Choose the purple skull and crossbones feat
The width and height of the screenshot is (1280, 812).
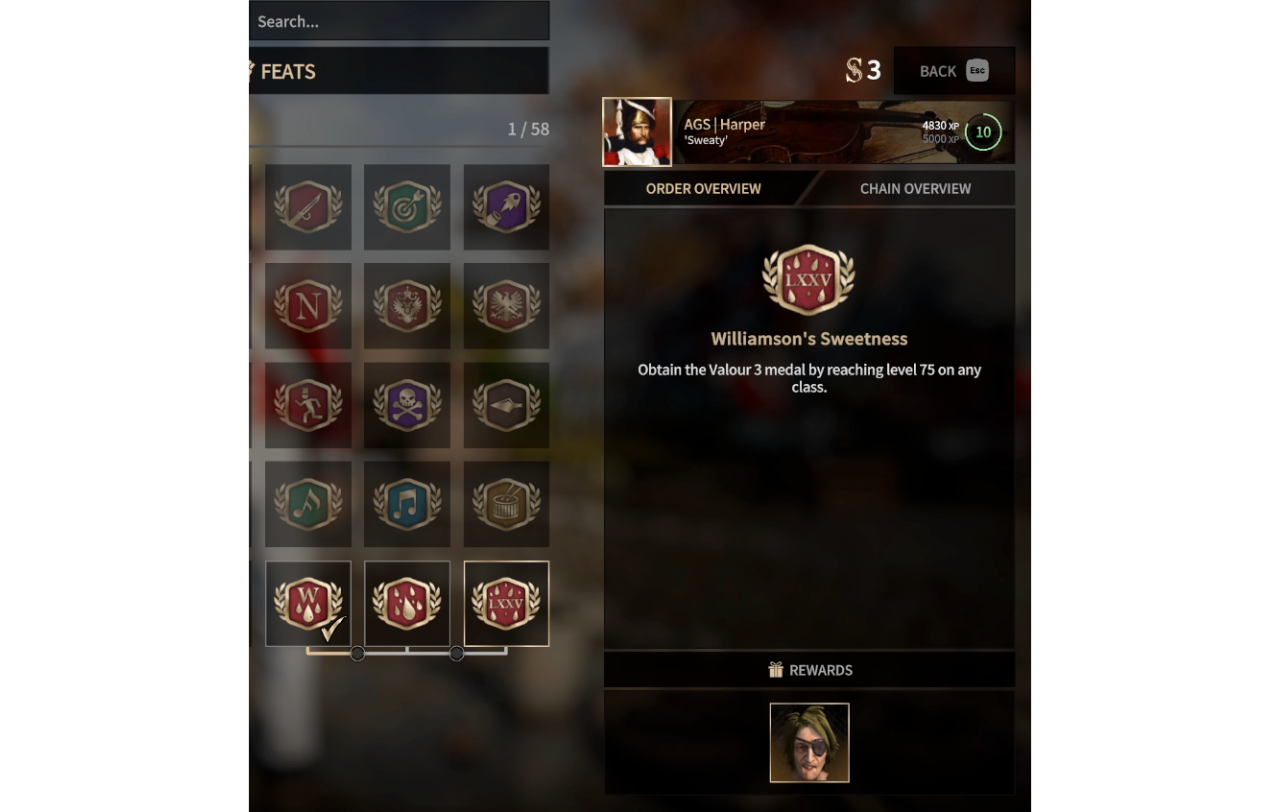pos(407,405)
